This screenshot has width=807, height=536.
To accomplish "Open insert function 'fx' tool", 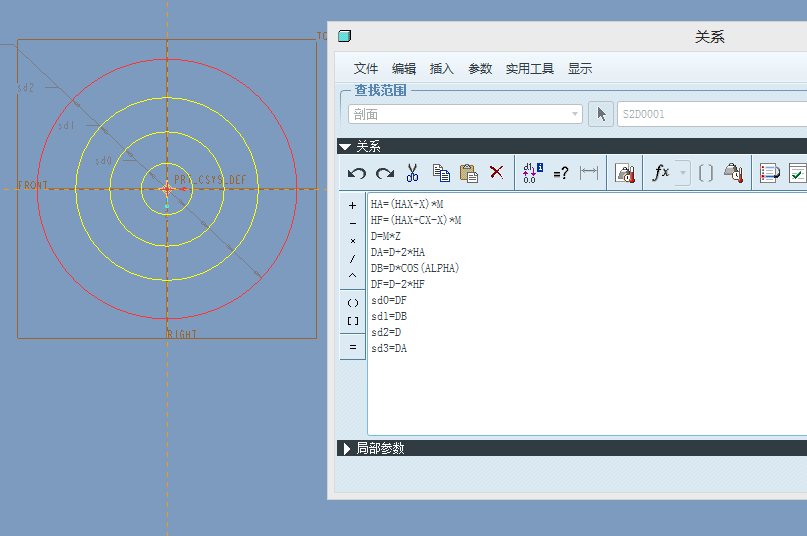I will click(x=661, y=173).
